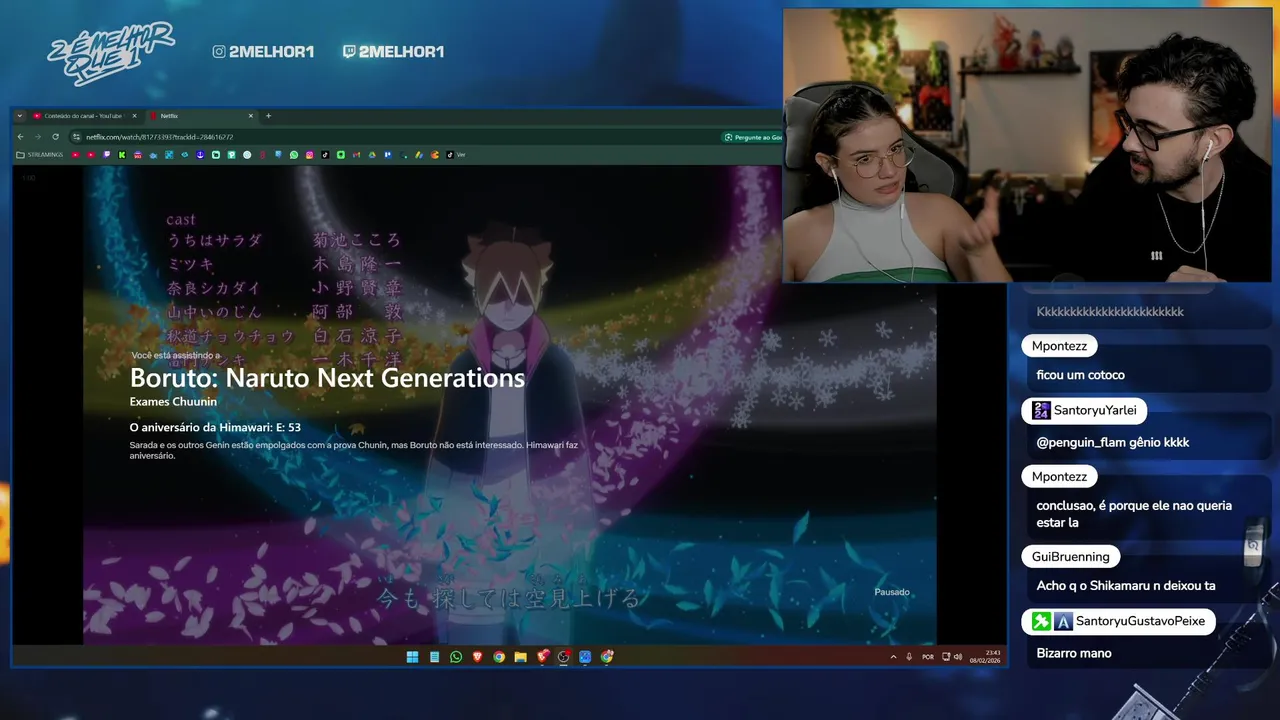Open WhatsApp from the taskbar
The height and width of the screenshot is (720, 1280).
tap(456, 657)
